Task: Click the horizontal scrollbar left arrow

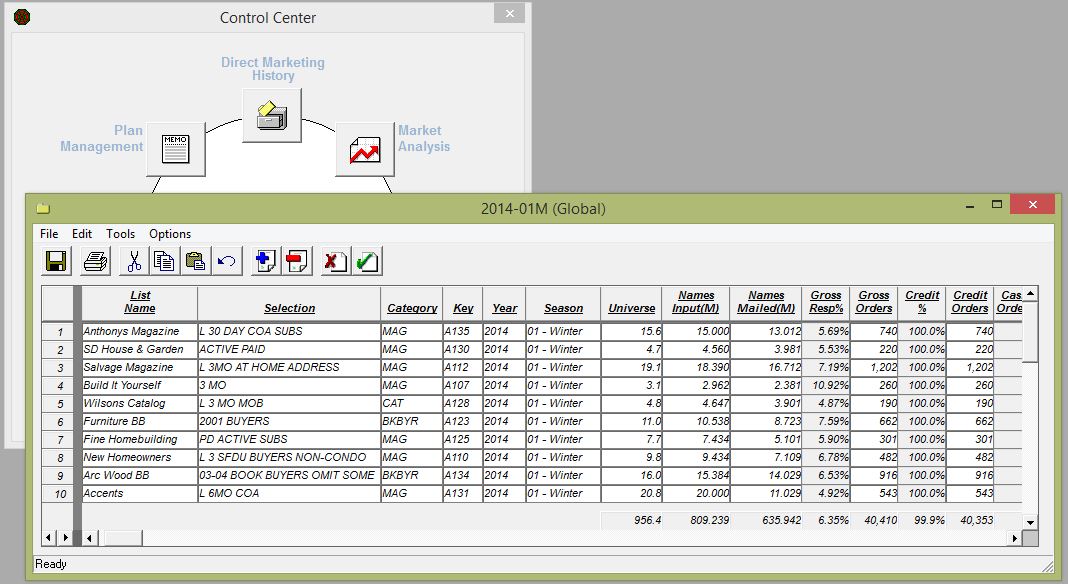Action: pos(89,538)
